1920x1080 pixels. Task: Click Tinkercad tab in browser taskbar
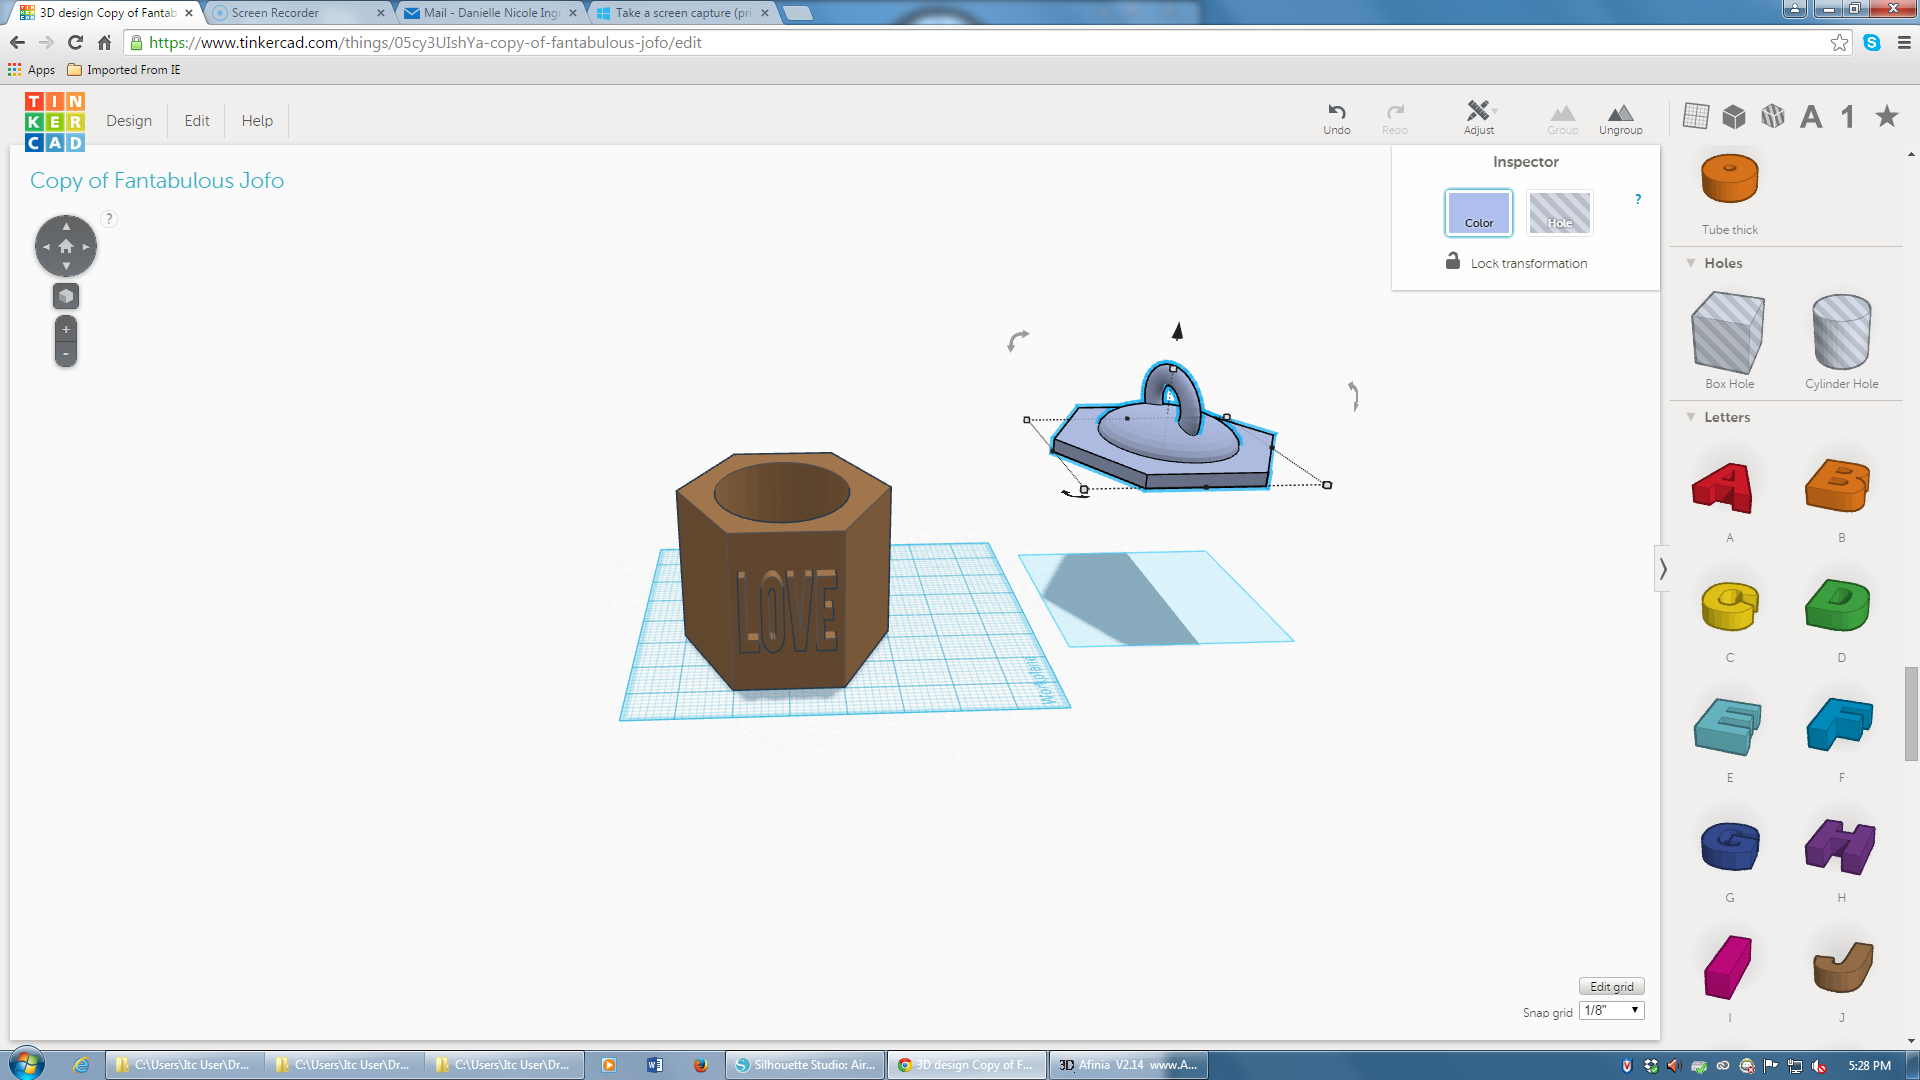(100, 12)
